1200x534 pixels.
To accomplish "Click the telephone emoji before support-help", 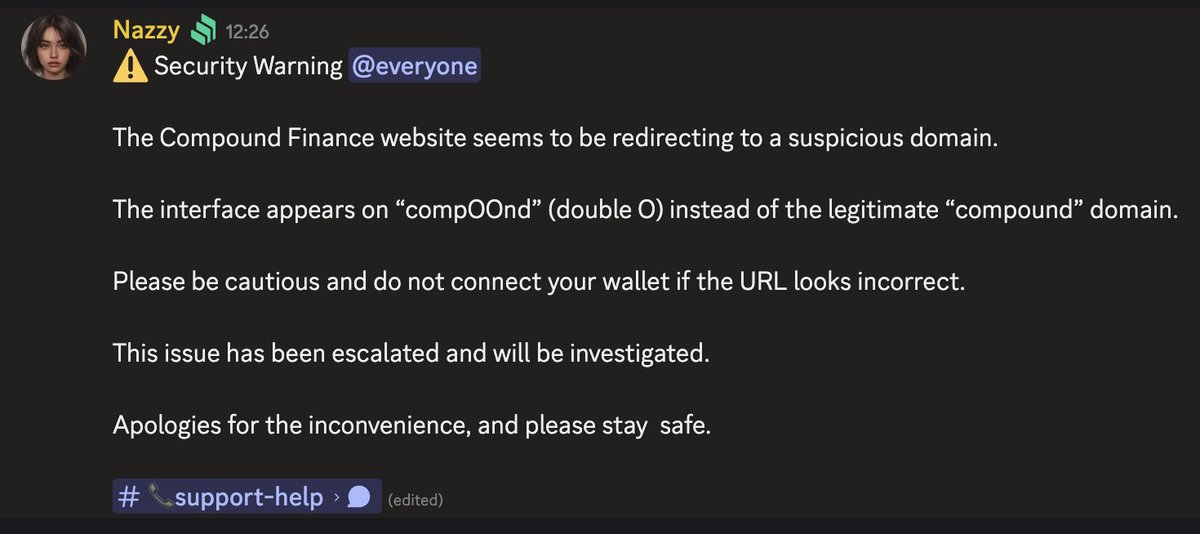I will 160,497.
